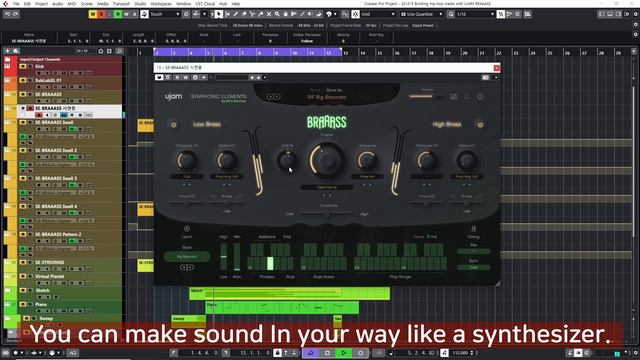Click the large Finisher knob

(327, 160)
